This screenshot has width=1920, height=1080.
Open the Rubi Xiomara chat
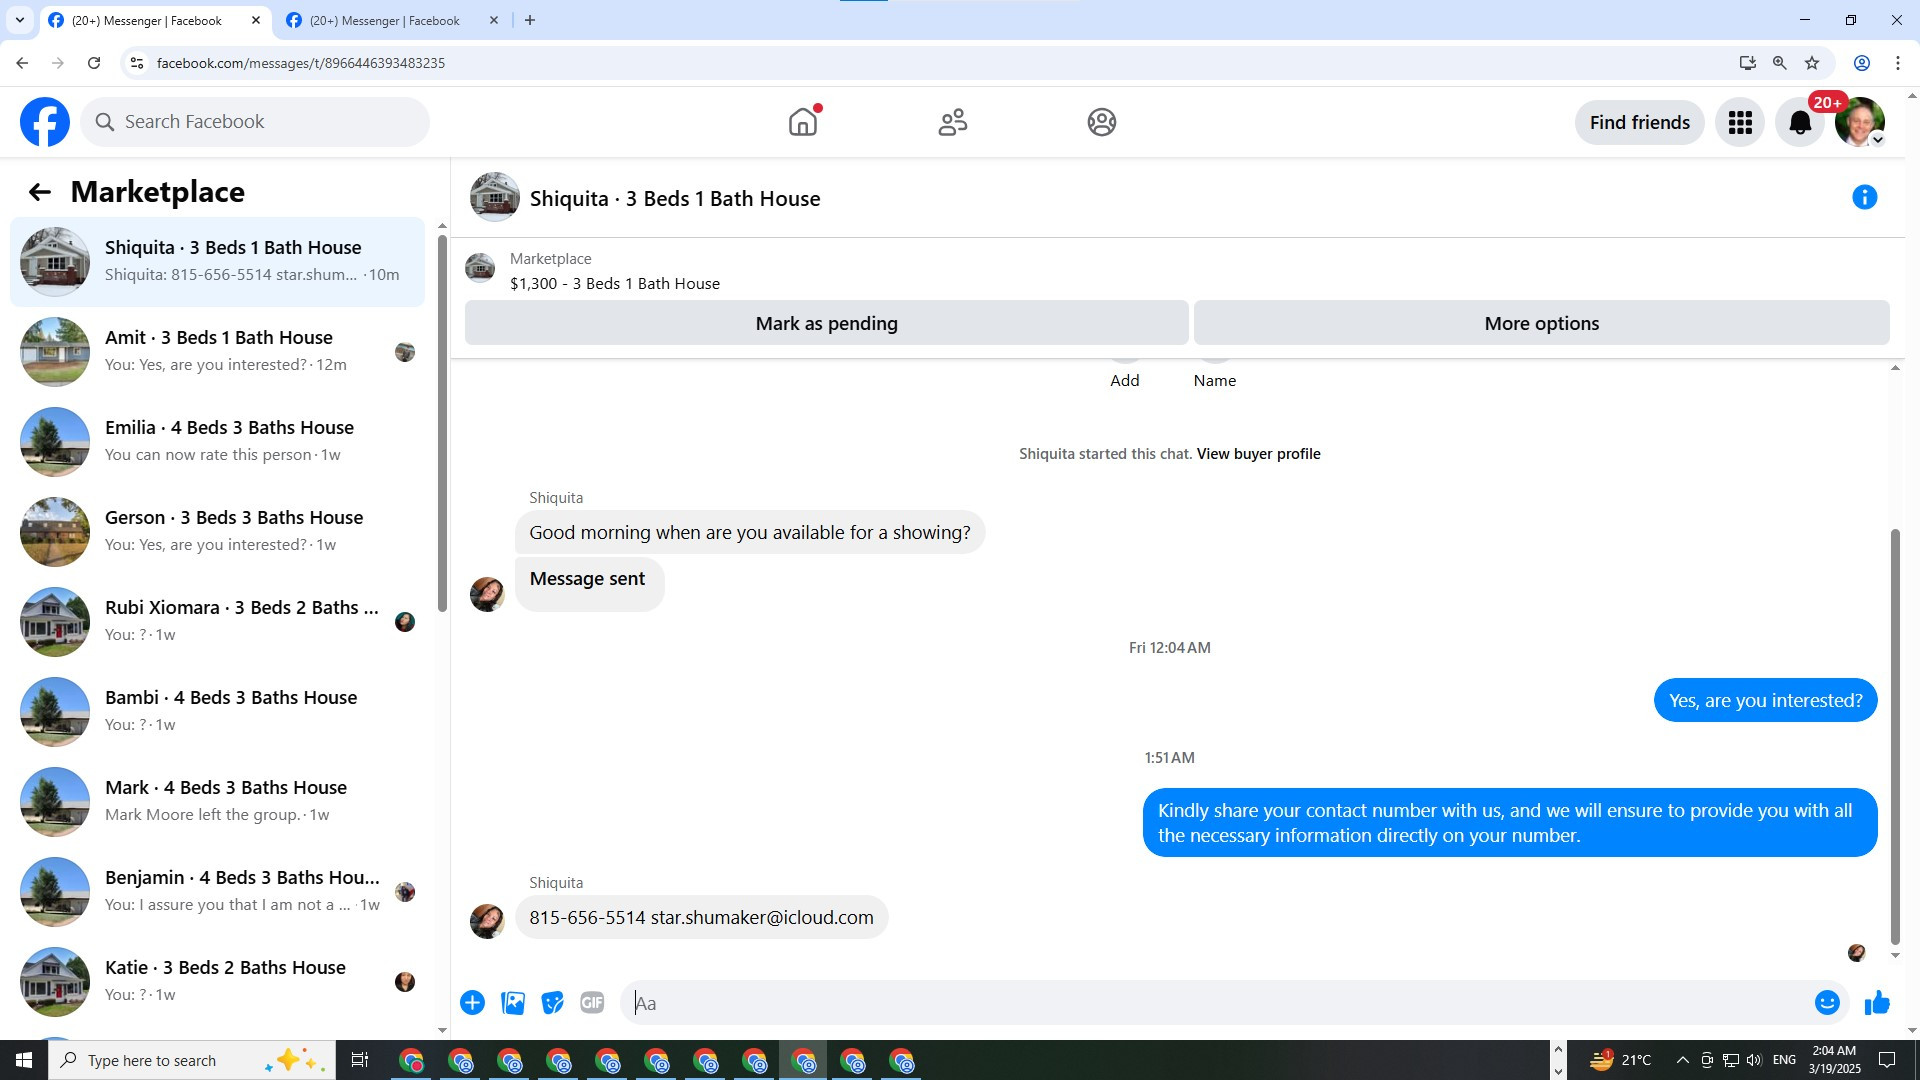click(217, 622)
